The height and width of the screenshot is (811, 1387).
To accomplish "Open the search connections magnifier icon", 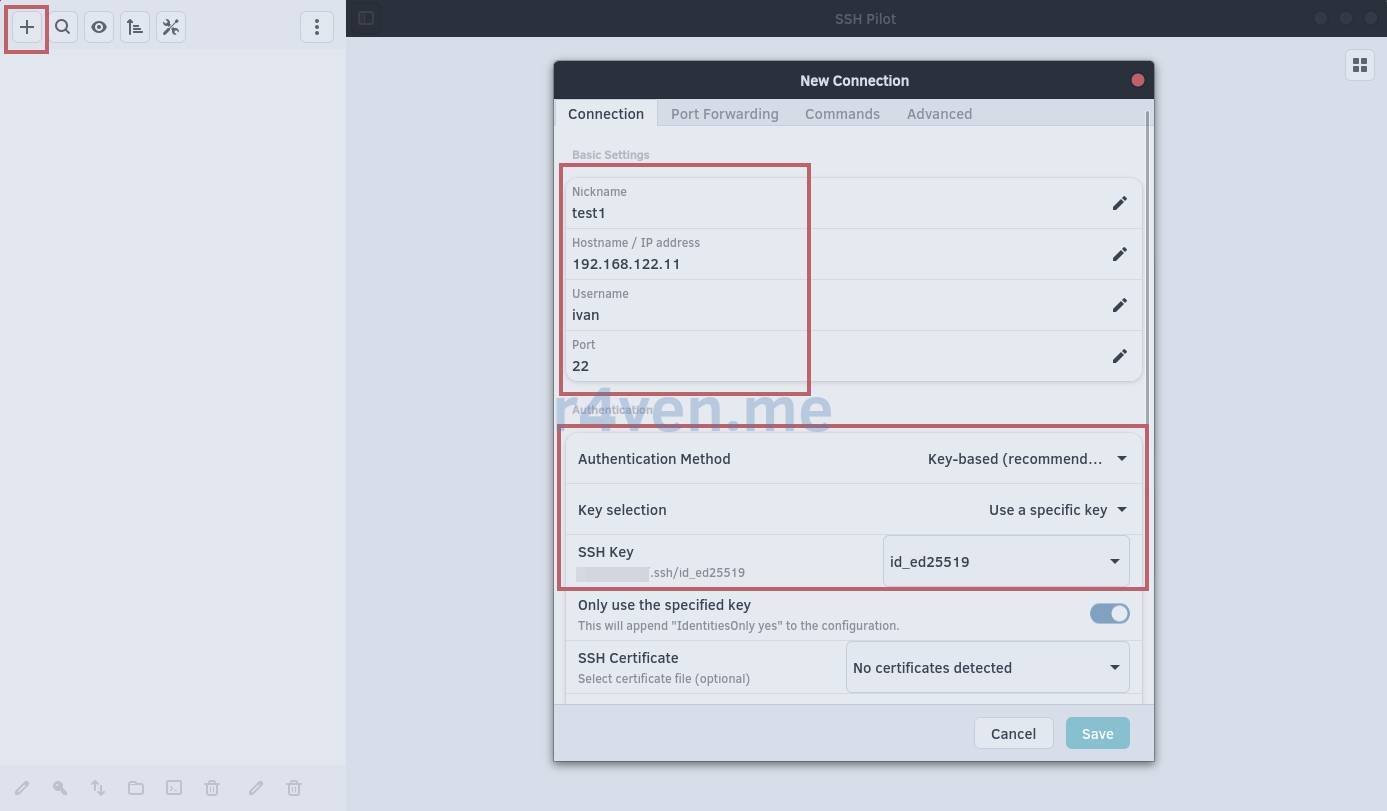I will (63, 27).
